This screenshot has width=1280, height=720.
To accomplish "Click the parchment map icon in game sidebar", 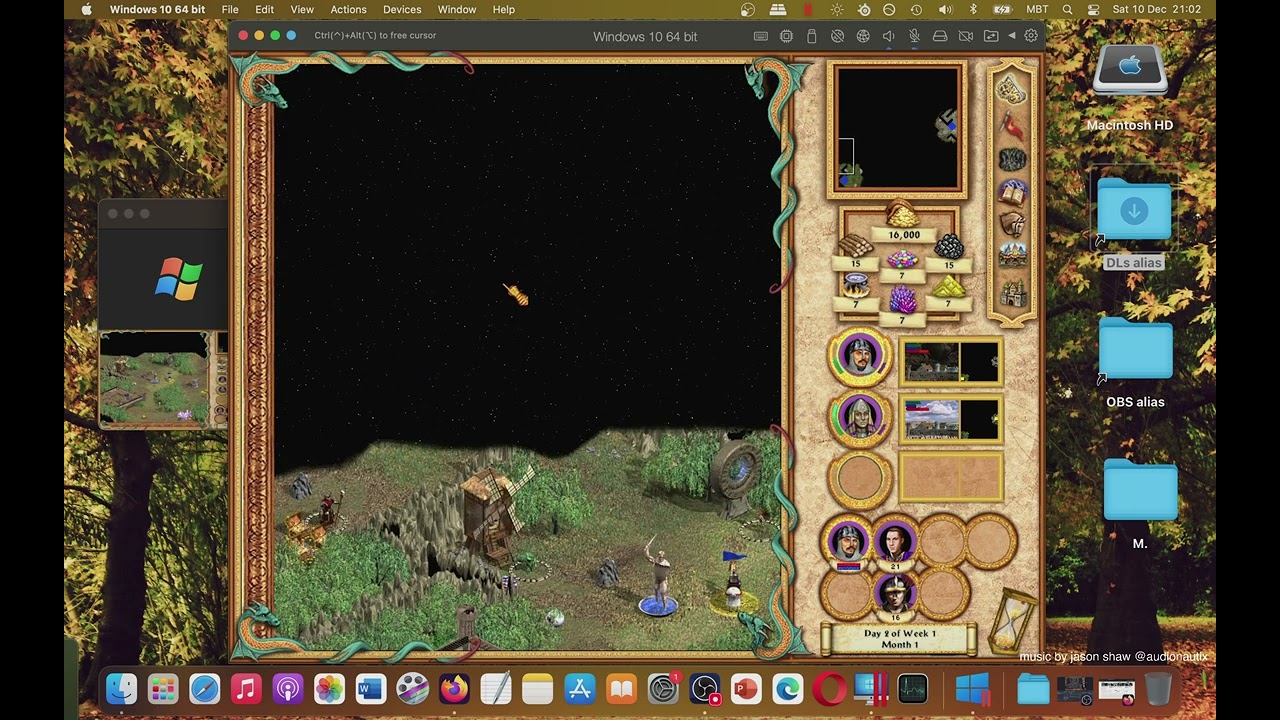I will [1011, 90].
